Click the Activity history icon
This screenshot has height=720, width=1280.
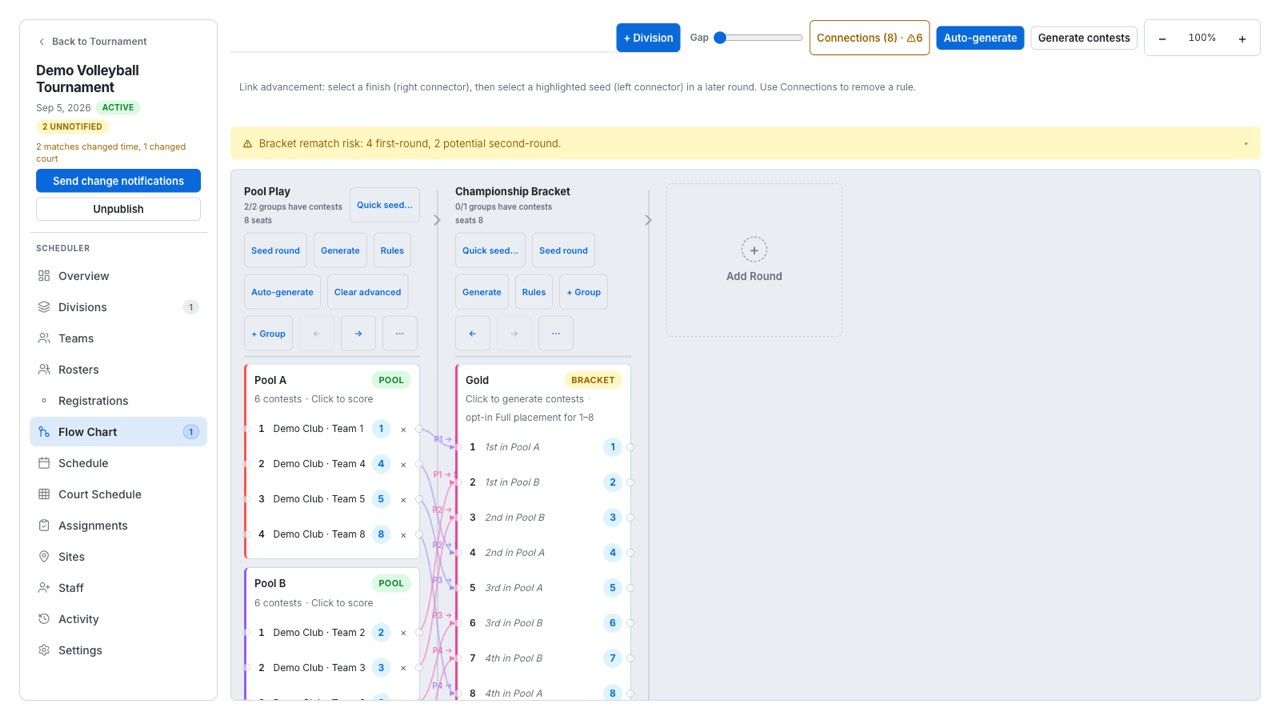coord(44,619)
